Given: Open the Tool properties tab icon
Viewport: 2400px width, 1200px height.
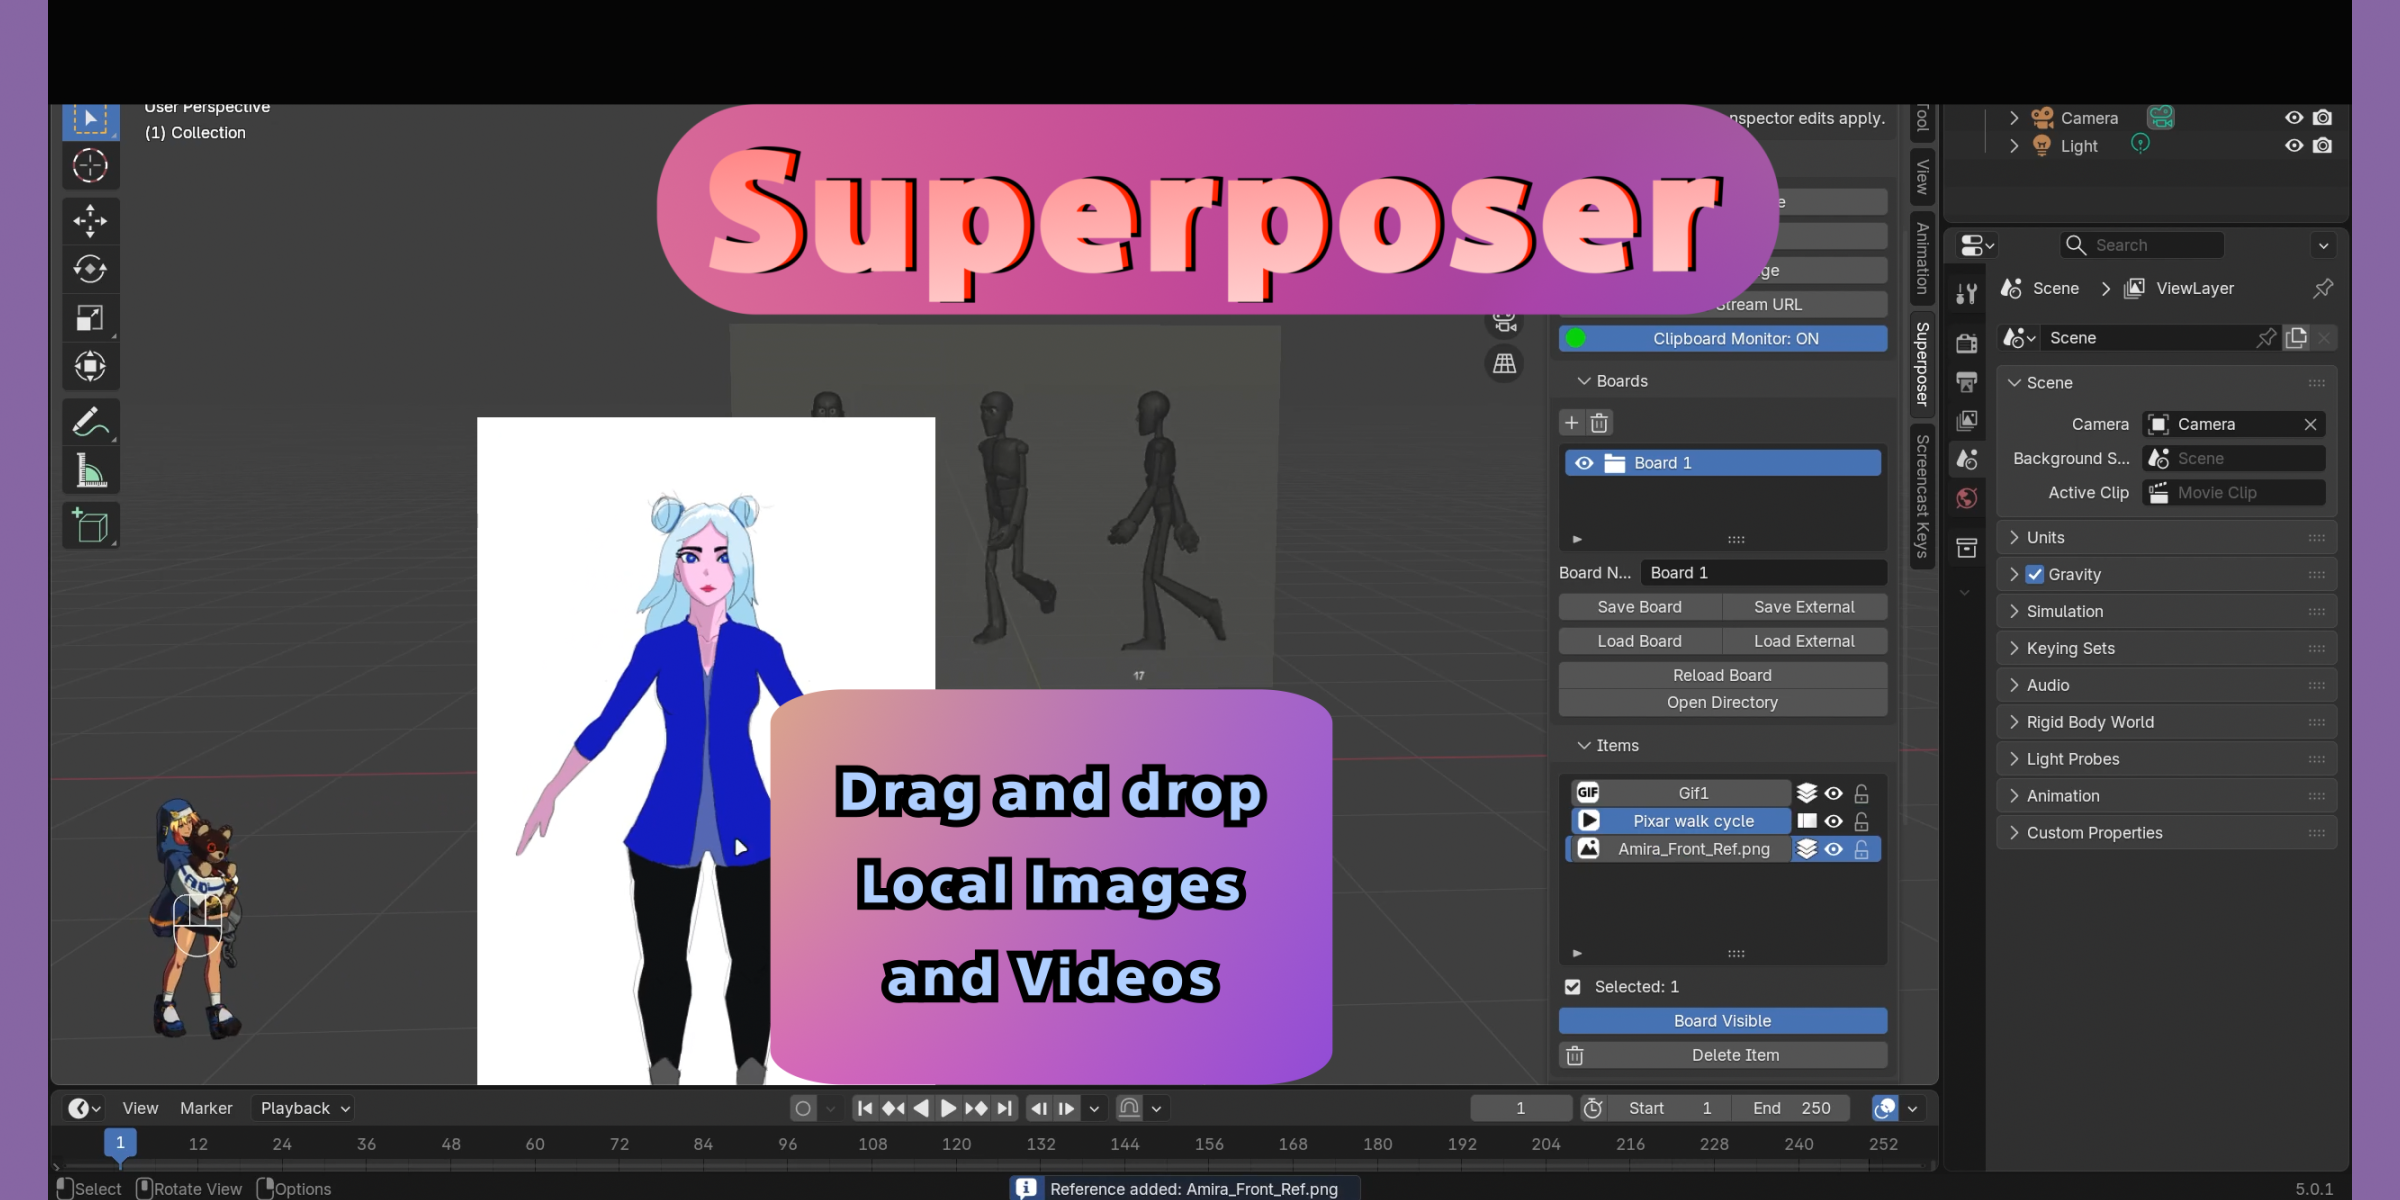Looking at the screenshot, I should tap(1966, 294).
